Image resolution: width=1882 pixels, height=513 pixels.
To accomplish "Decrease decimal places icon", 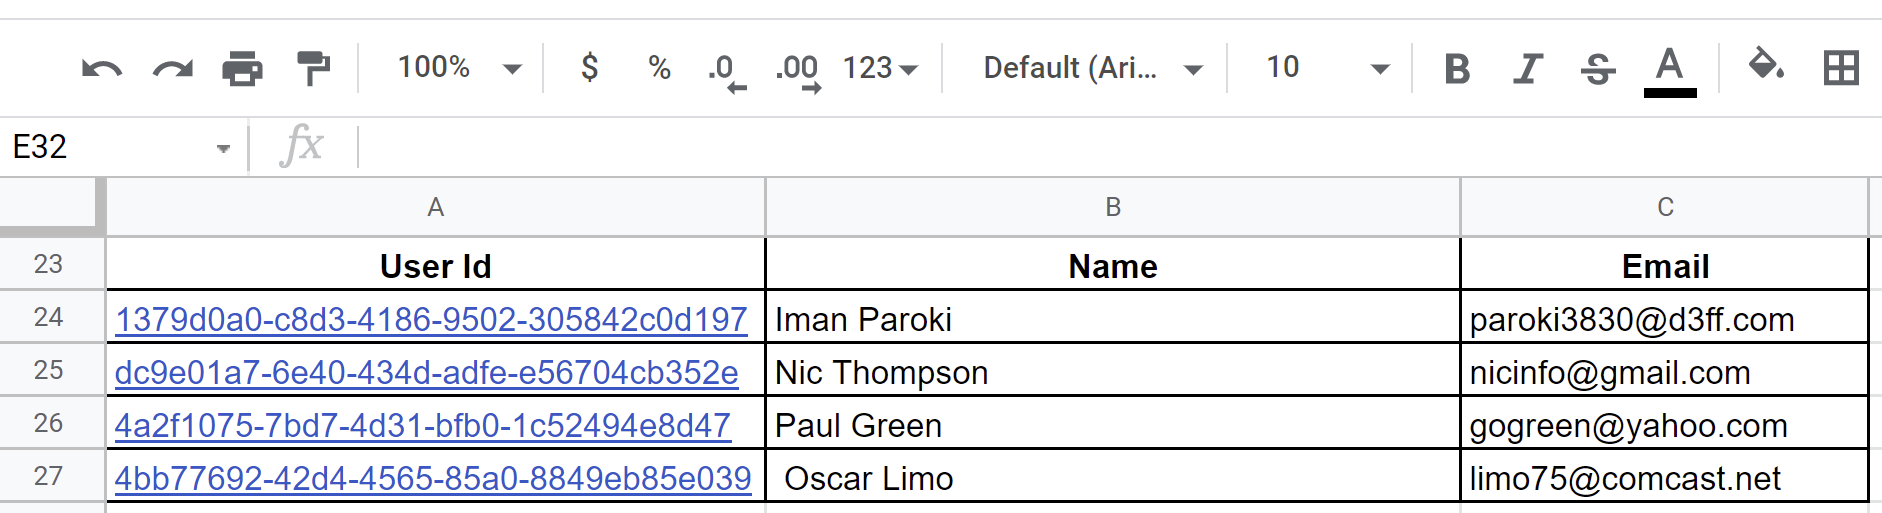I will (727, 72).
